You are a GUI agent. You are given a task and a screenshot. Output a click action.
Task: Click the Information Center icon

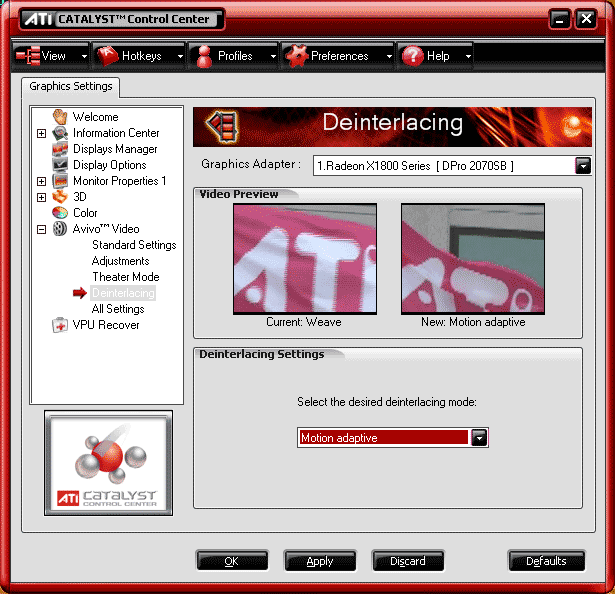[60, 133]
